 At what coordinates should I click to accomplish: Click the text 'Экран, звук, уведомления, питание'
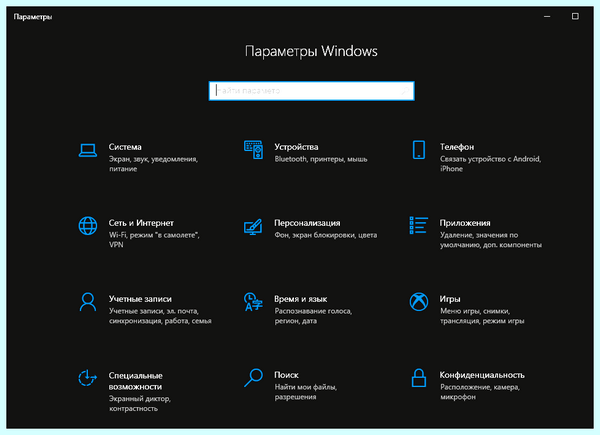[x=153, y=164]
